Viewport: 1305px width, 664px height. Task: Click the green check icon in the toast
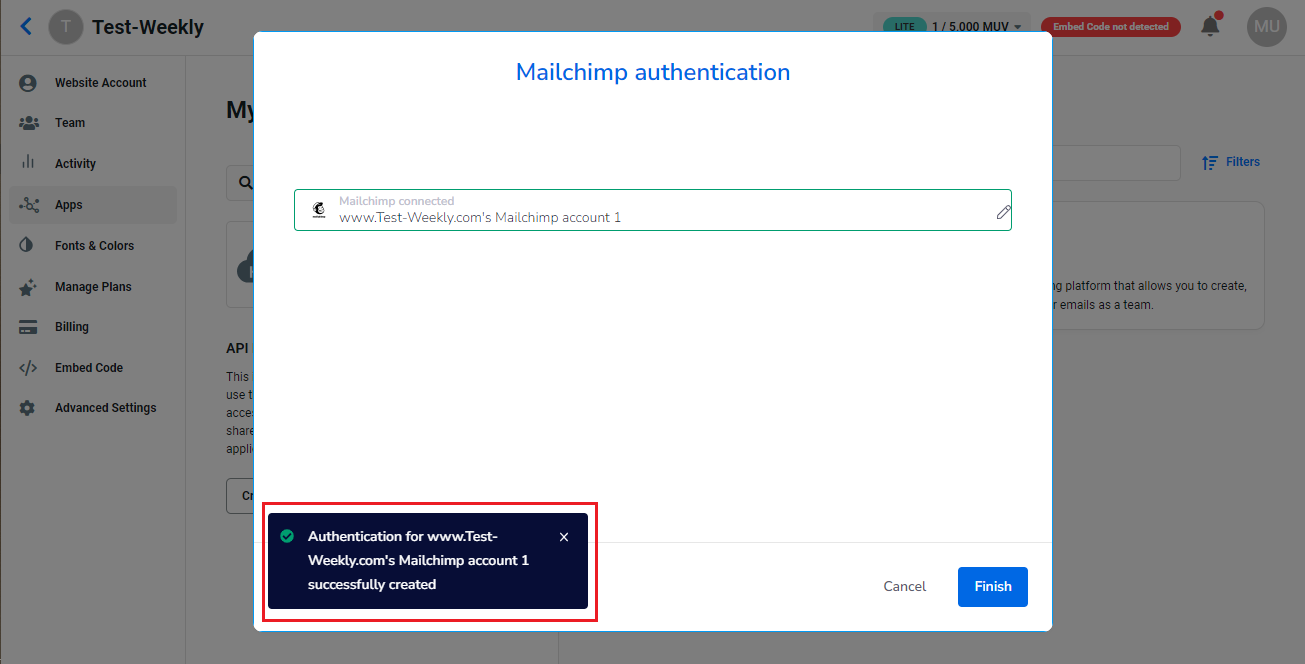tap(287, 537)
